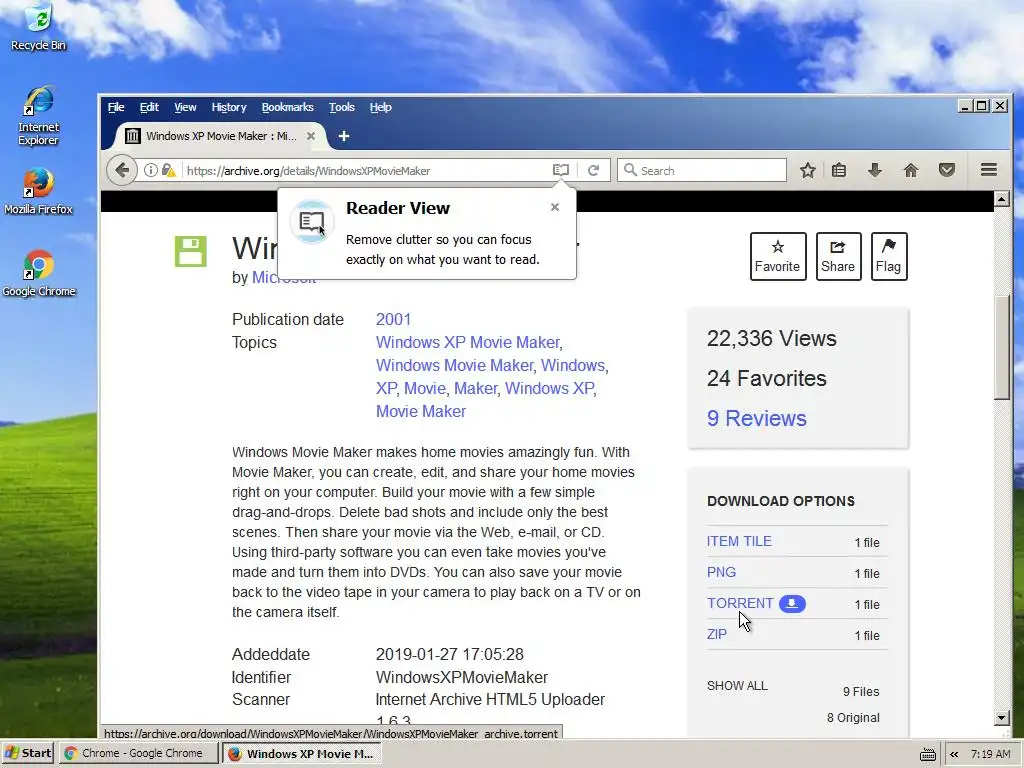The image size is (1024, 768).
Task: Open the Recycle Bin desktop icon
Action: coord(39,27)
